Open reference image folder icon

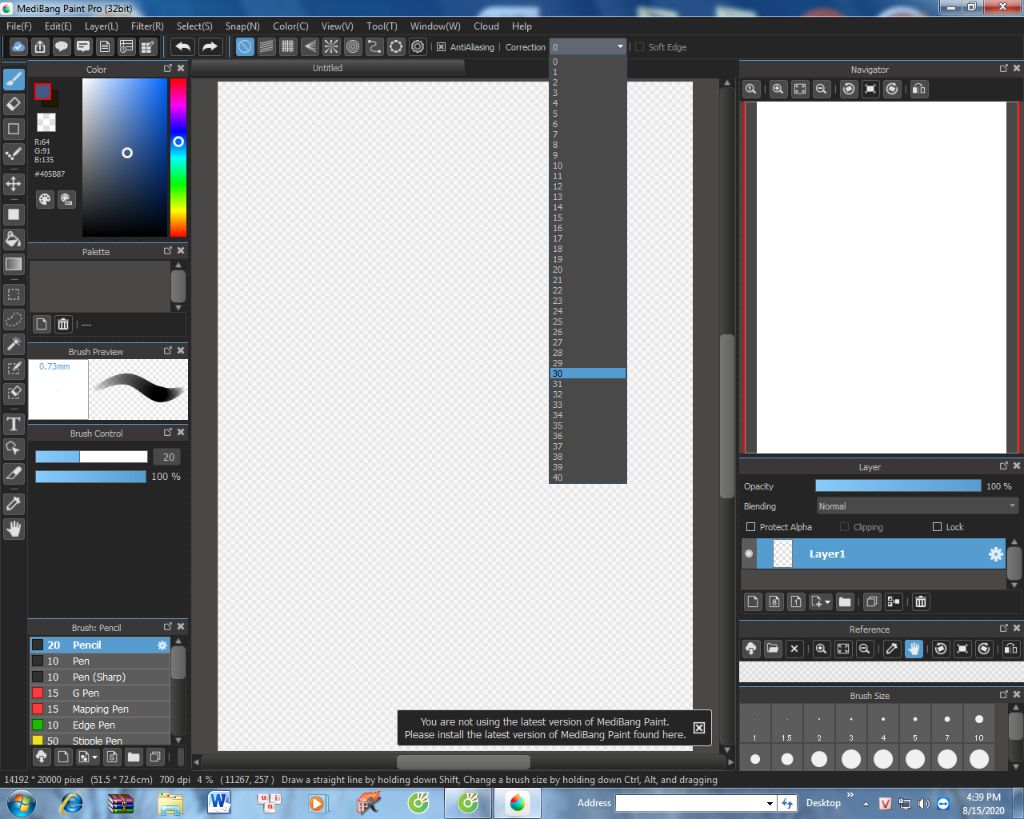[772, 649]
